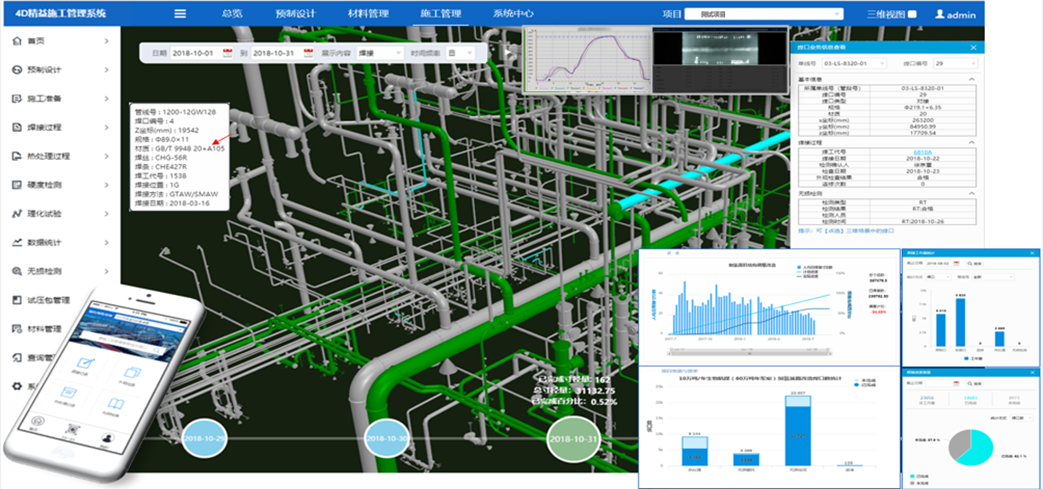
Task: Collapse the 基本信息 section chevron
Action: pos(974,79)
